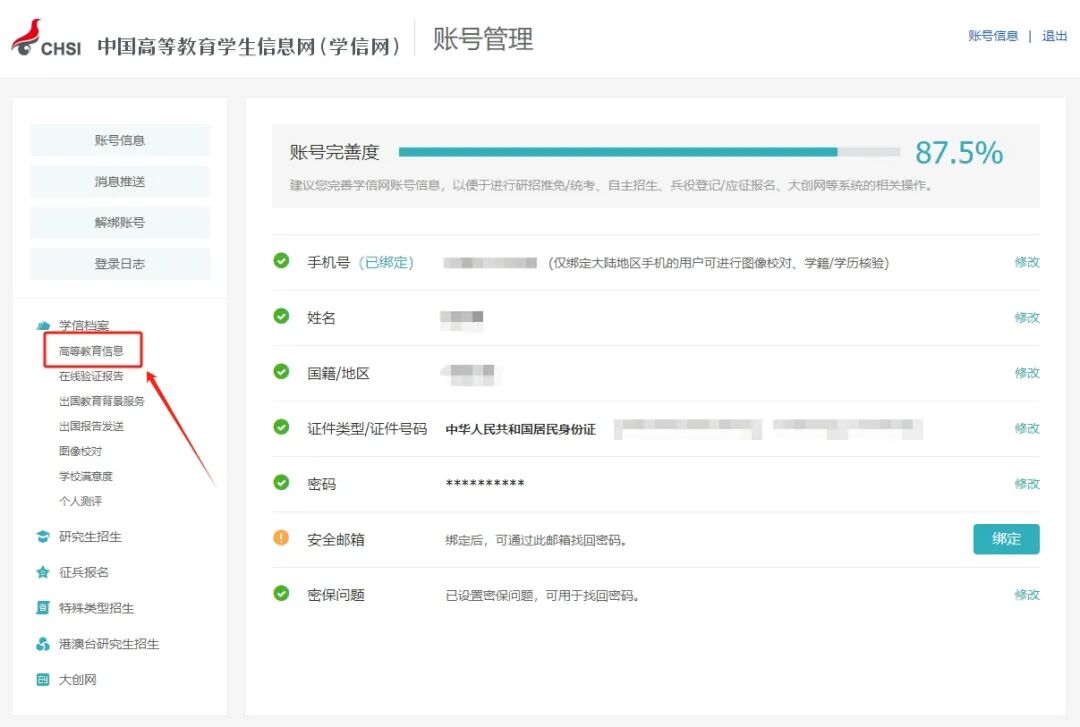Click 账号信息 link in top right
1080x727 pixels.
click(x=993, y=36)
